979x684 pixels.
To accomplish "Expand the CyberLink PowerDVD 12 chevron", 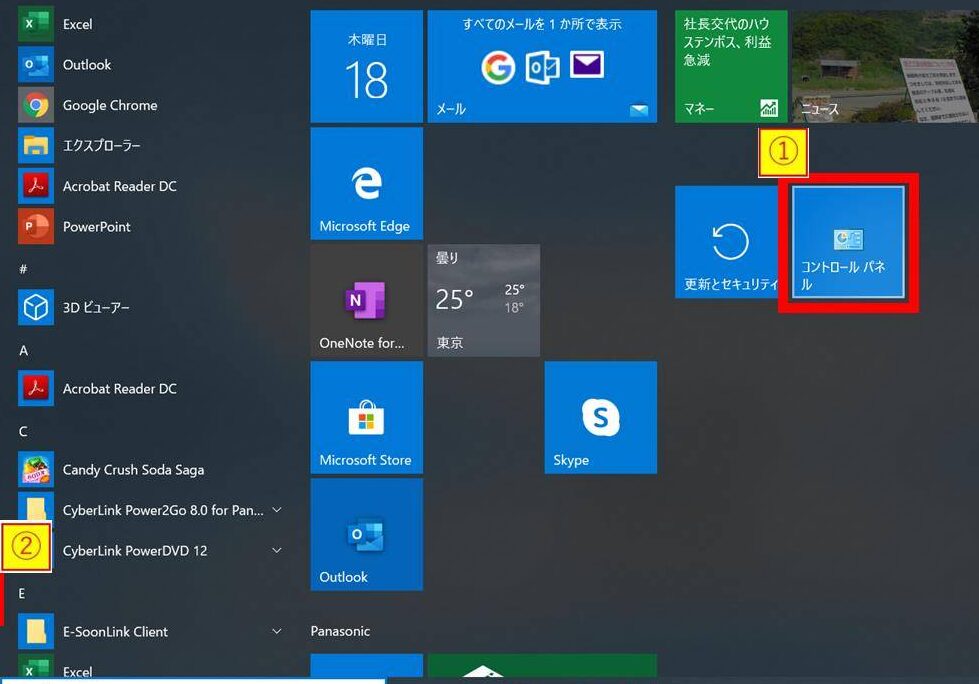I will [277, 550].
